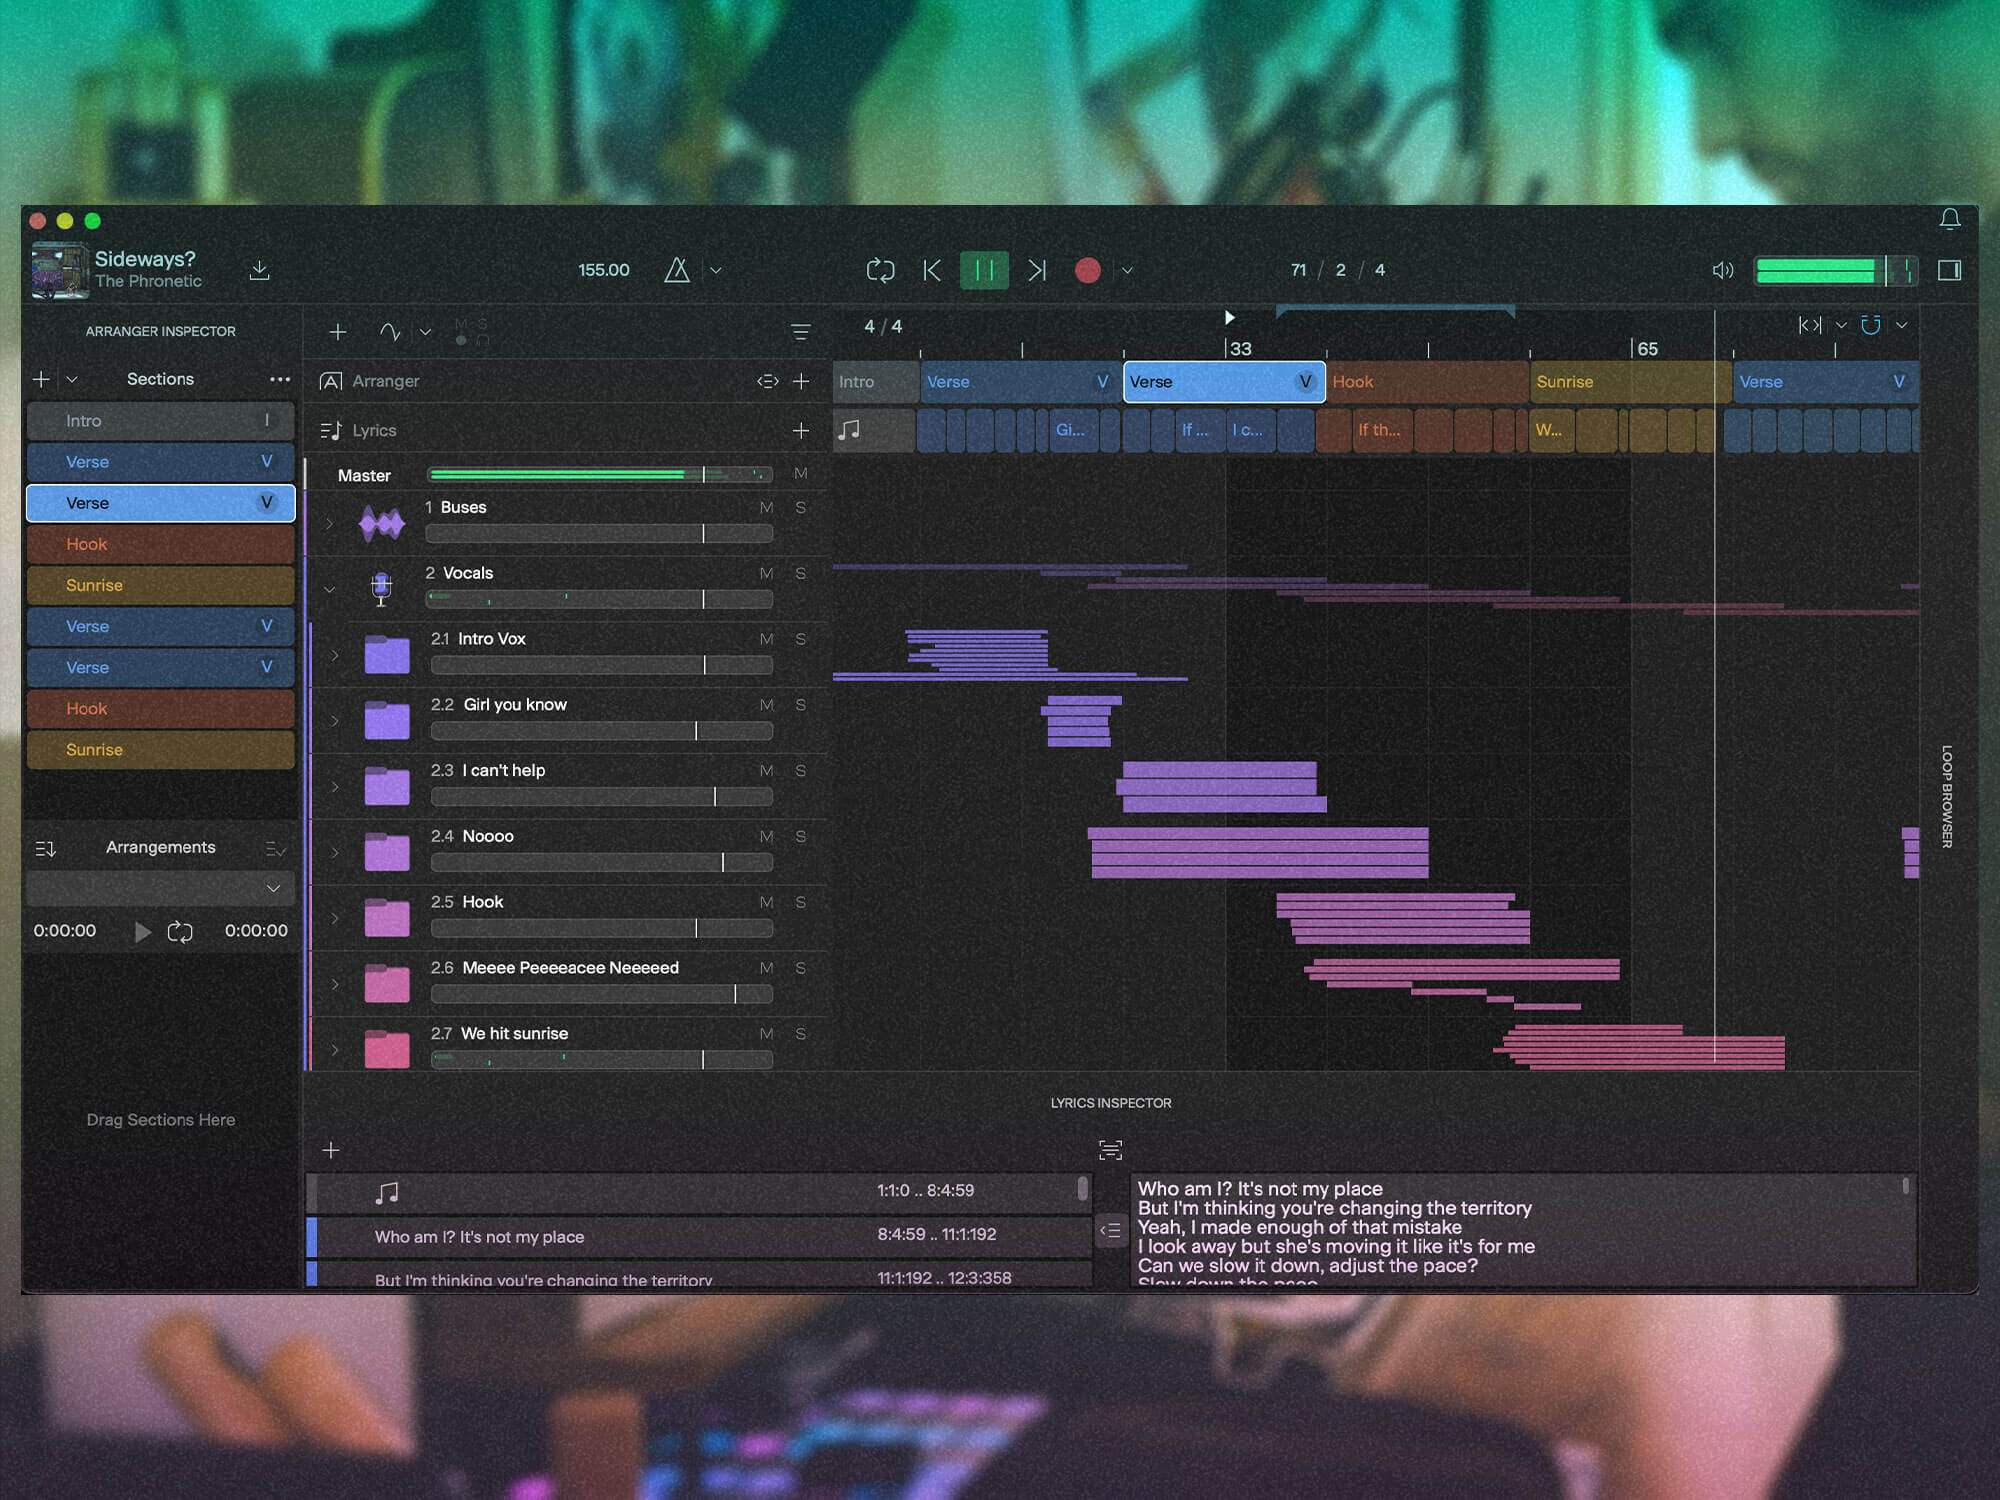Open the notification bell
Viewport: 2000px width, 1500px height.
tap(1950, 219)
